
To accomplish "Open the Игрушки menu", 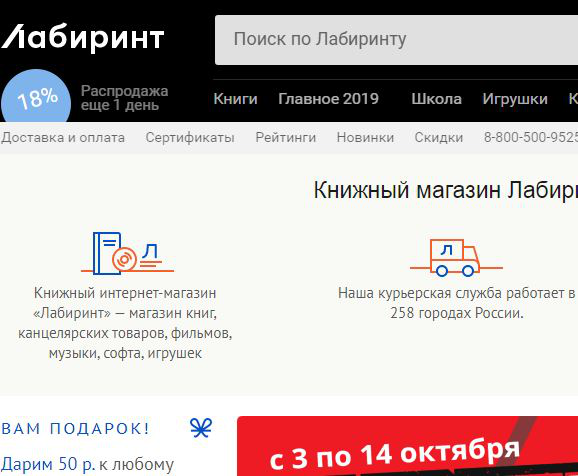I will click(x=515, y=99).
